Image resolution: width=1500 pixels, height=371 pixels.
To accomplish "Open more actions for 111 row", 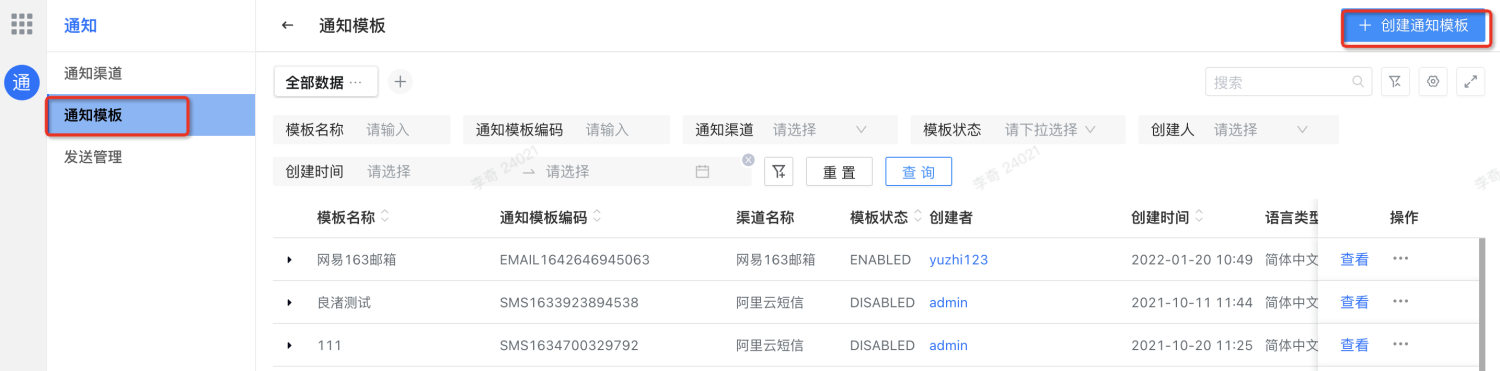I will point(1400,345).
